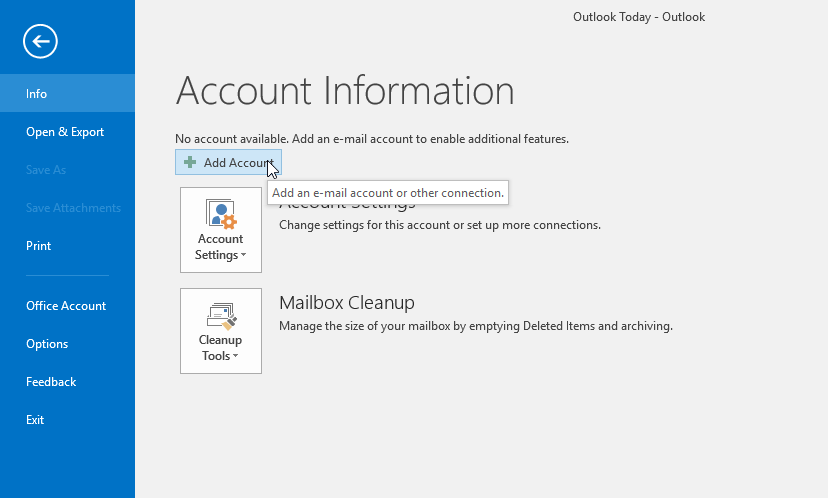Go to the Print page

(x=68, y=246)
